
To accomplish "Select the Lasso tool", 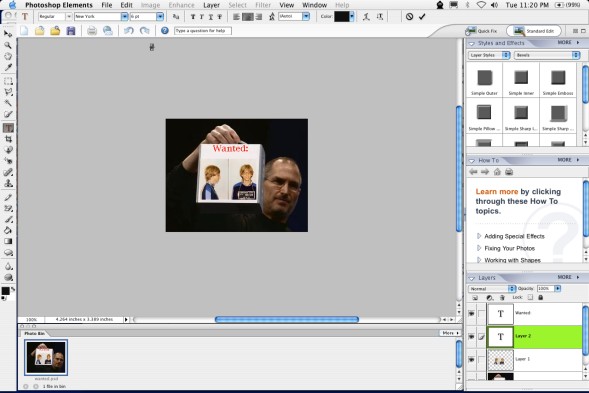I will coord(8,92).
